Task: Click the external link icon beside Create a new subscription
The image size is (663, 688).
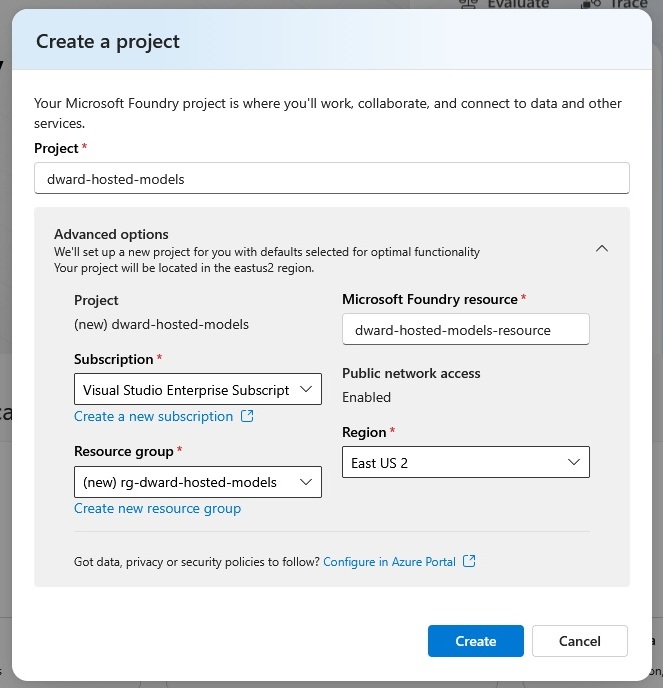Action: [247, 416]
